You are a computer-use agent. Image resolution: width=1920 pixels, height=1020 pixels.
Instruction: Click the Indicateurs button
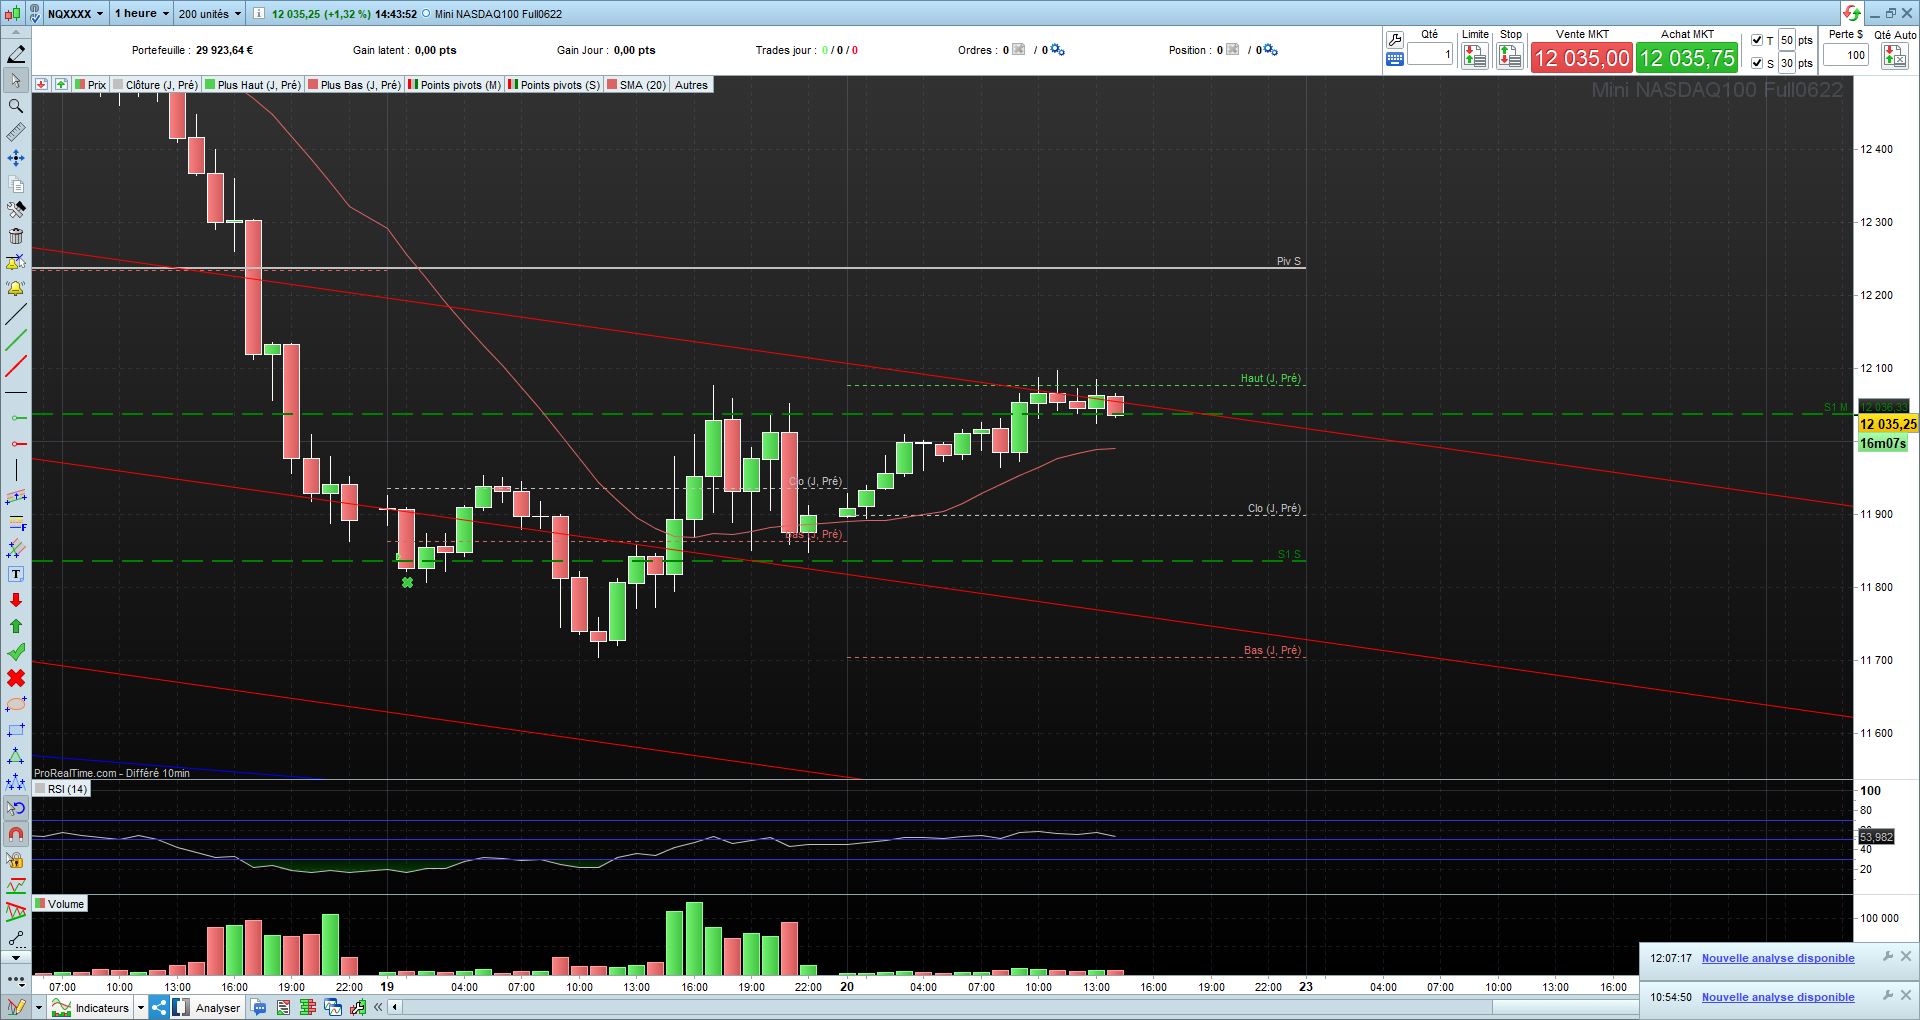(92, 1008)
